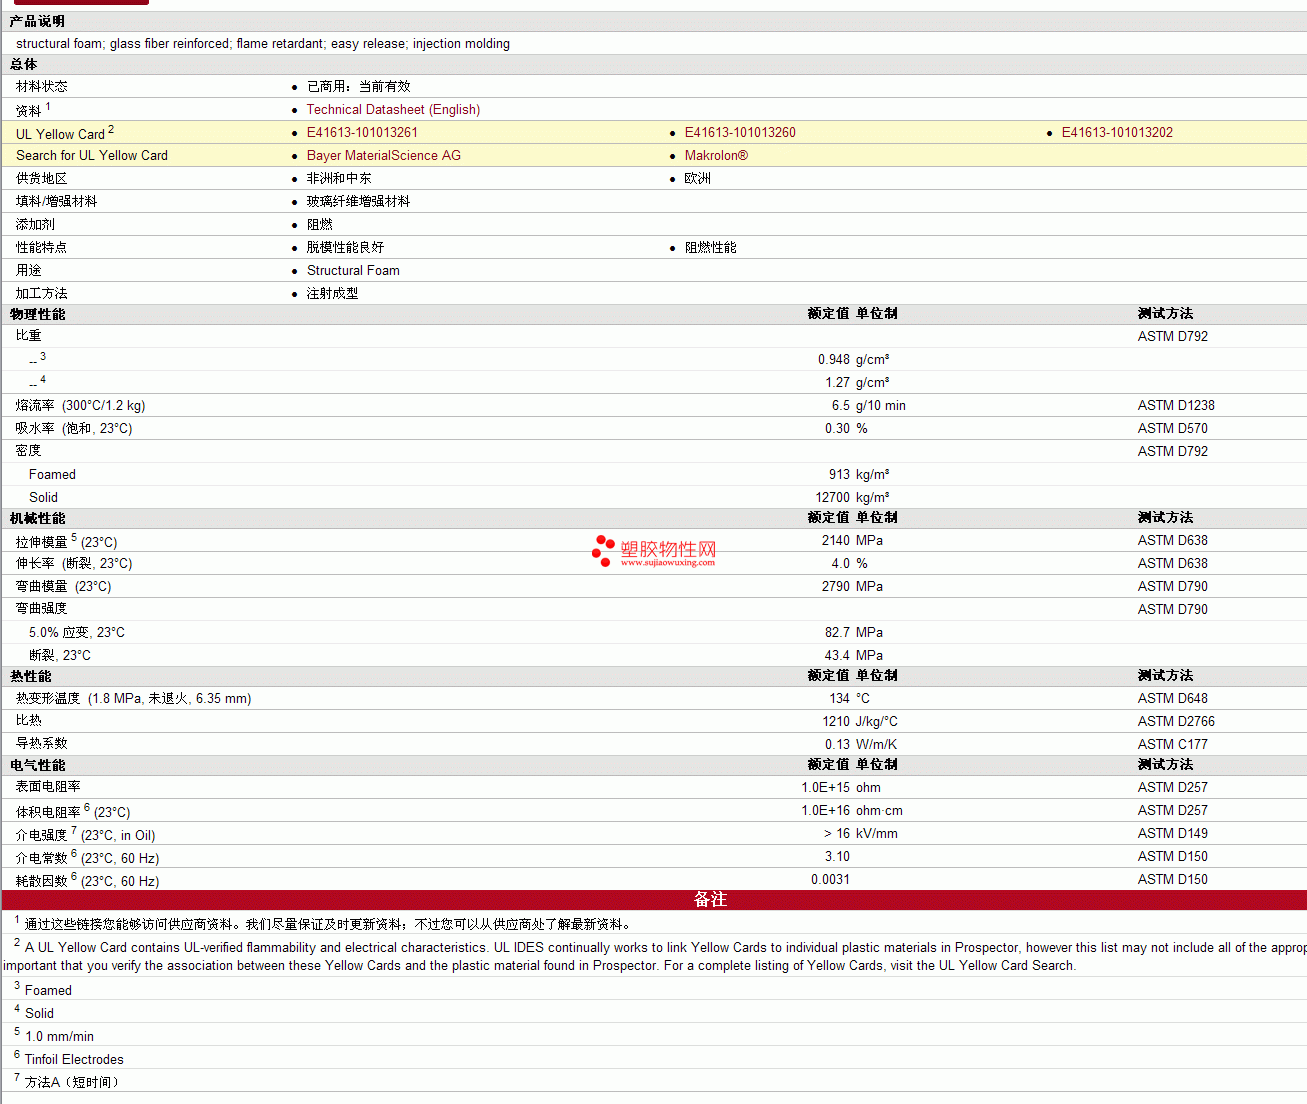This screenshot has height=1104, width=1307.
Task: Click the www.sujiaowuxing.com watermark URL
Action: [667, 563]
